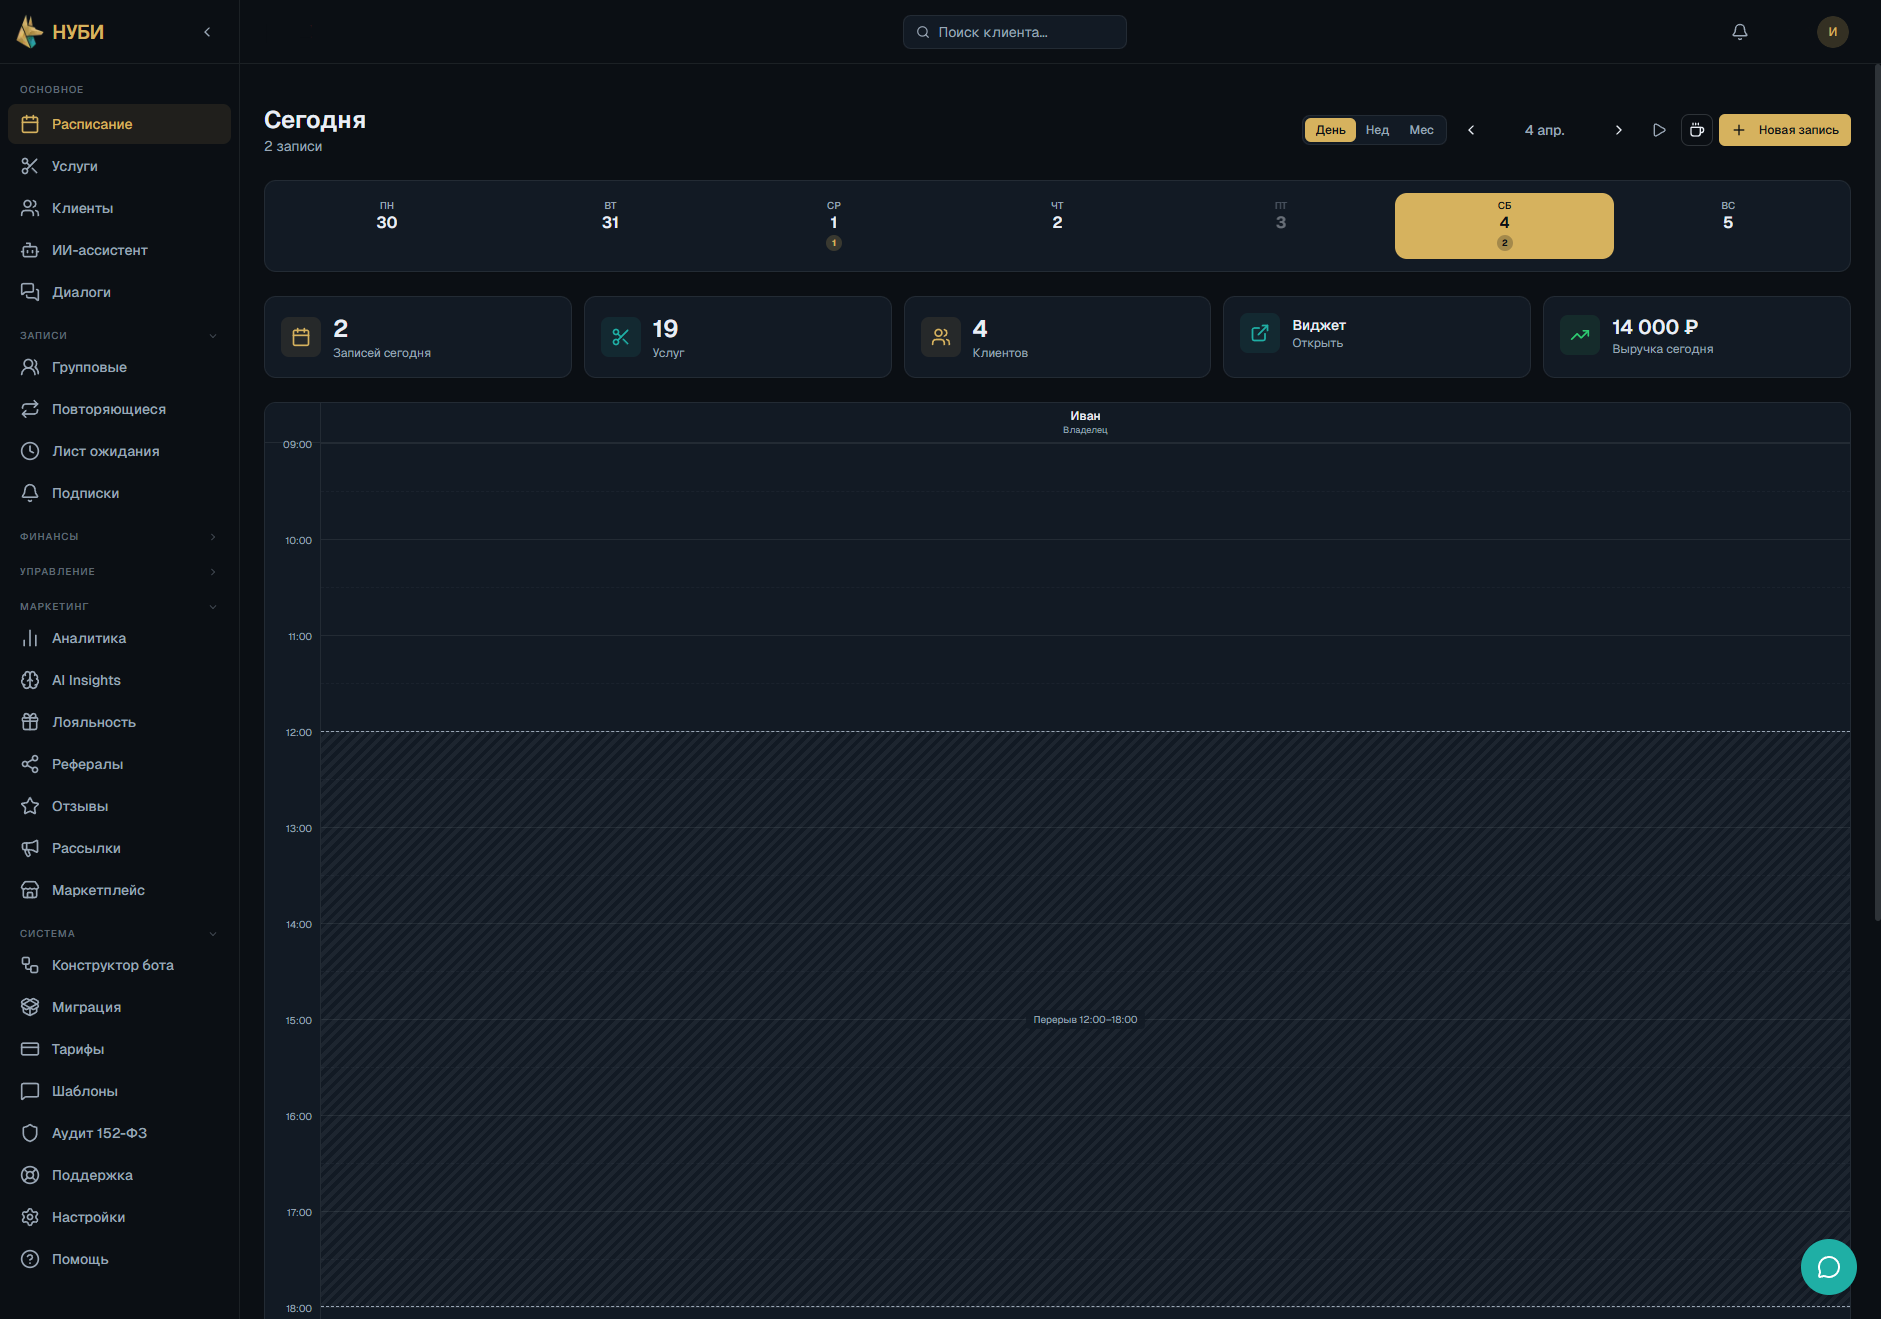Open the floating chat support bubble
Screen dimensions: 1881x1319
tap(1828, 1267)
